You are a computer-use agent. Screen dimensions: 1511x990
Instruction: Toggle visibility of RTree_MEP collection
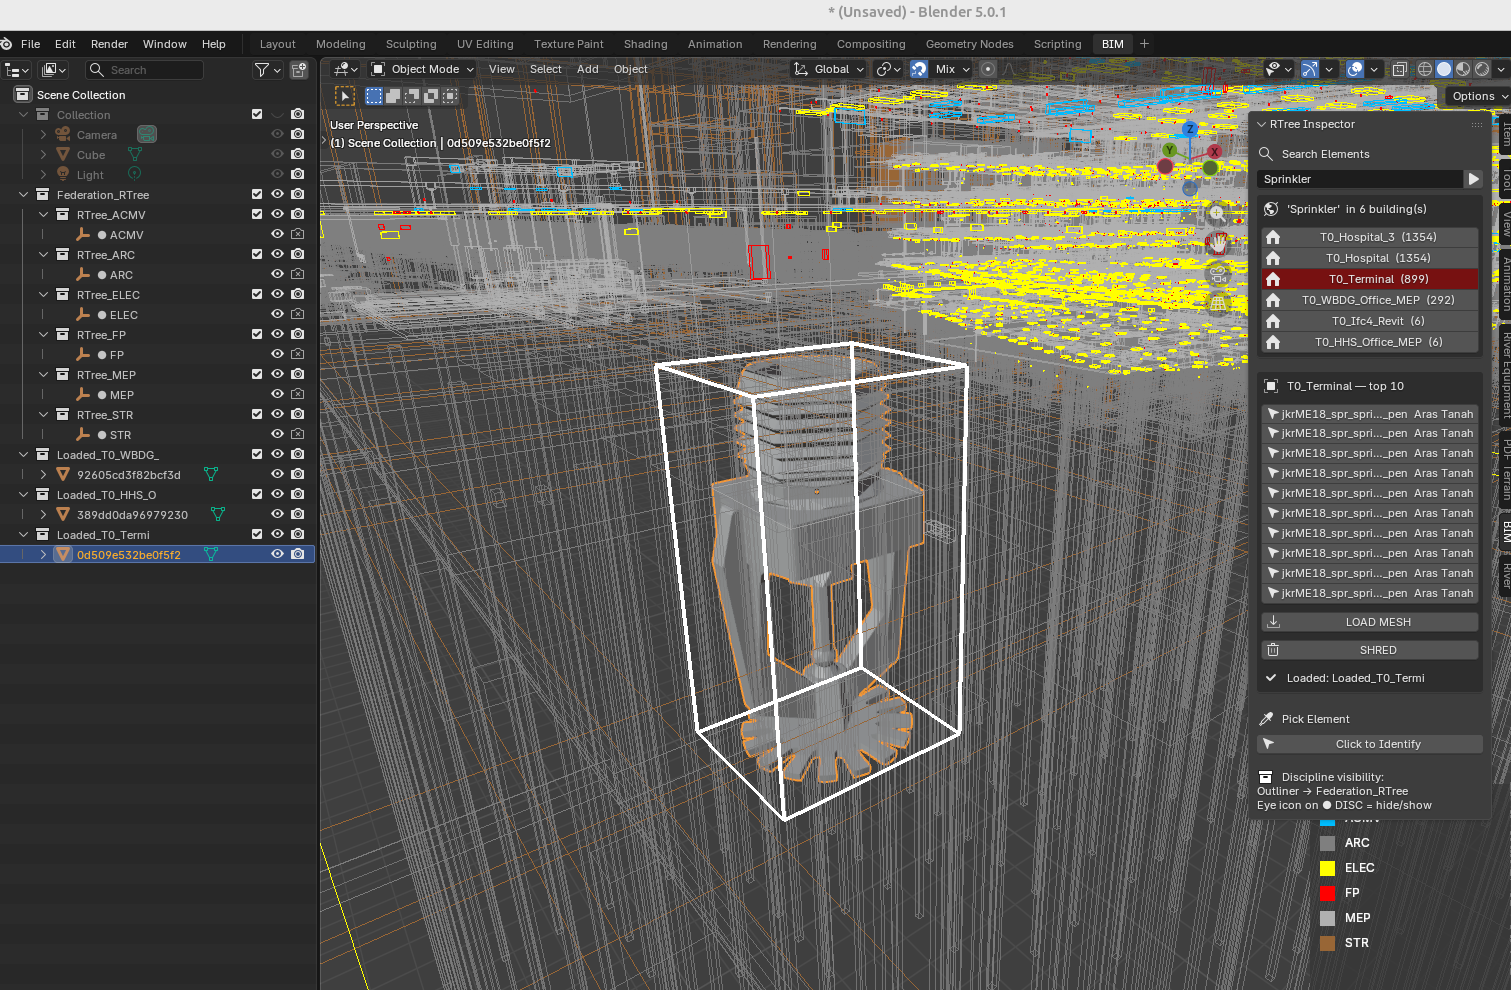click(x=278, y=374)
